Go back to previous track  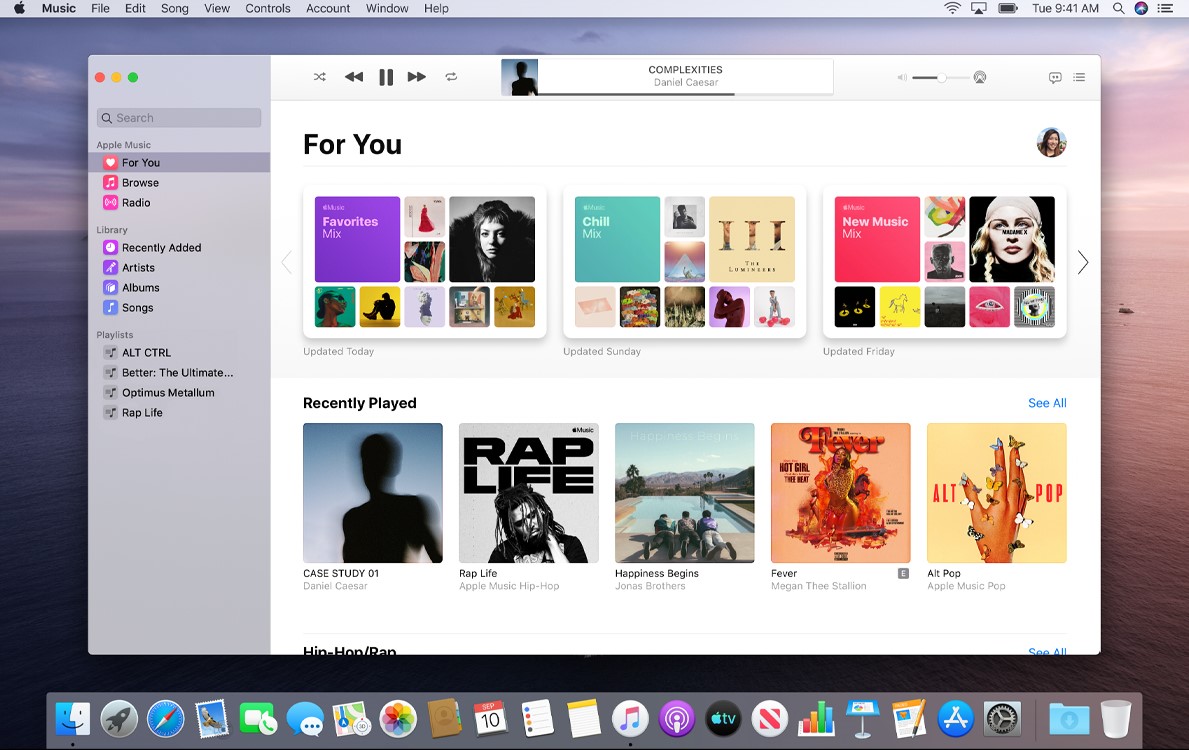click(x=353, y=77)
